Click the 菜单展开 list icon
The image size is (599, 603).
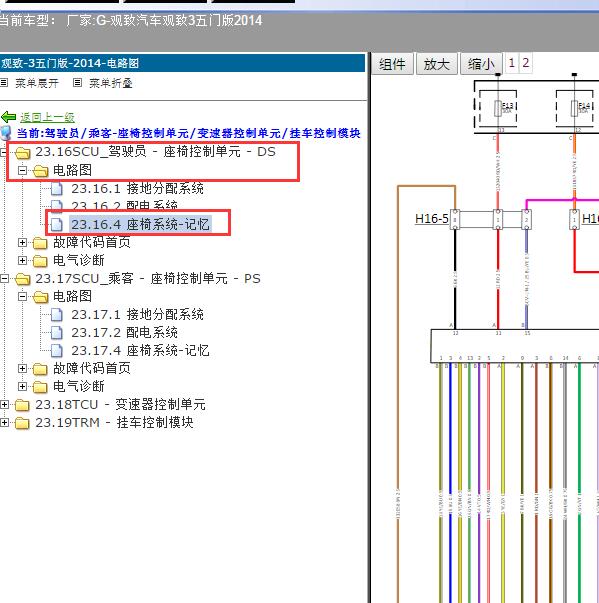tap(4, 83)
